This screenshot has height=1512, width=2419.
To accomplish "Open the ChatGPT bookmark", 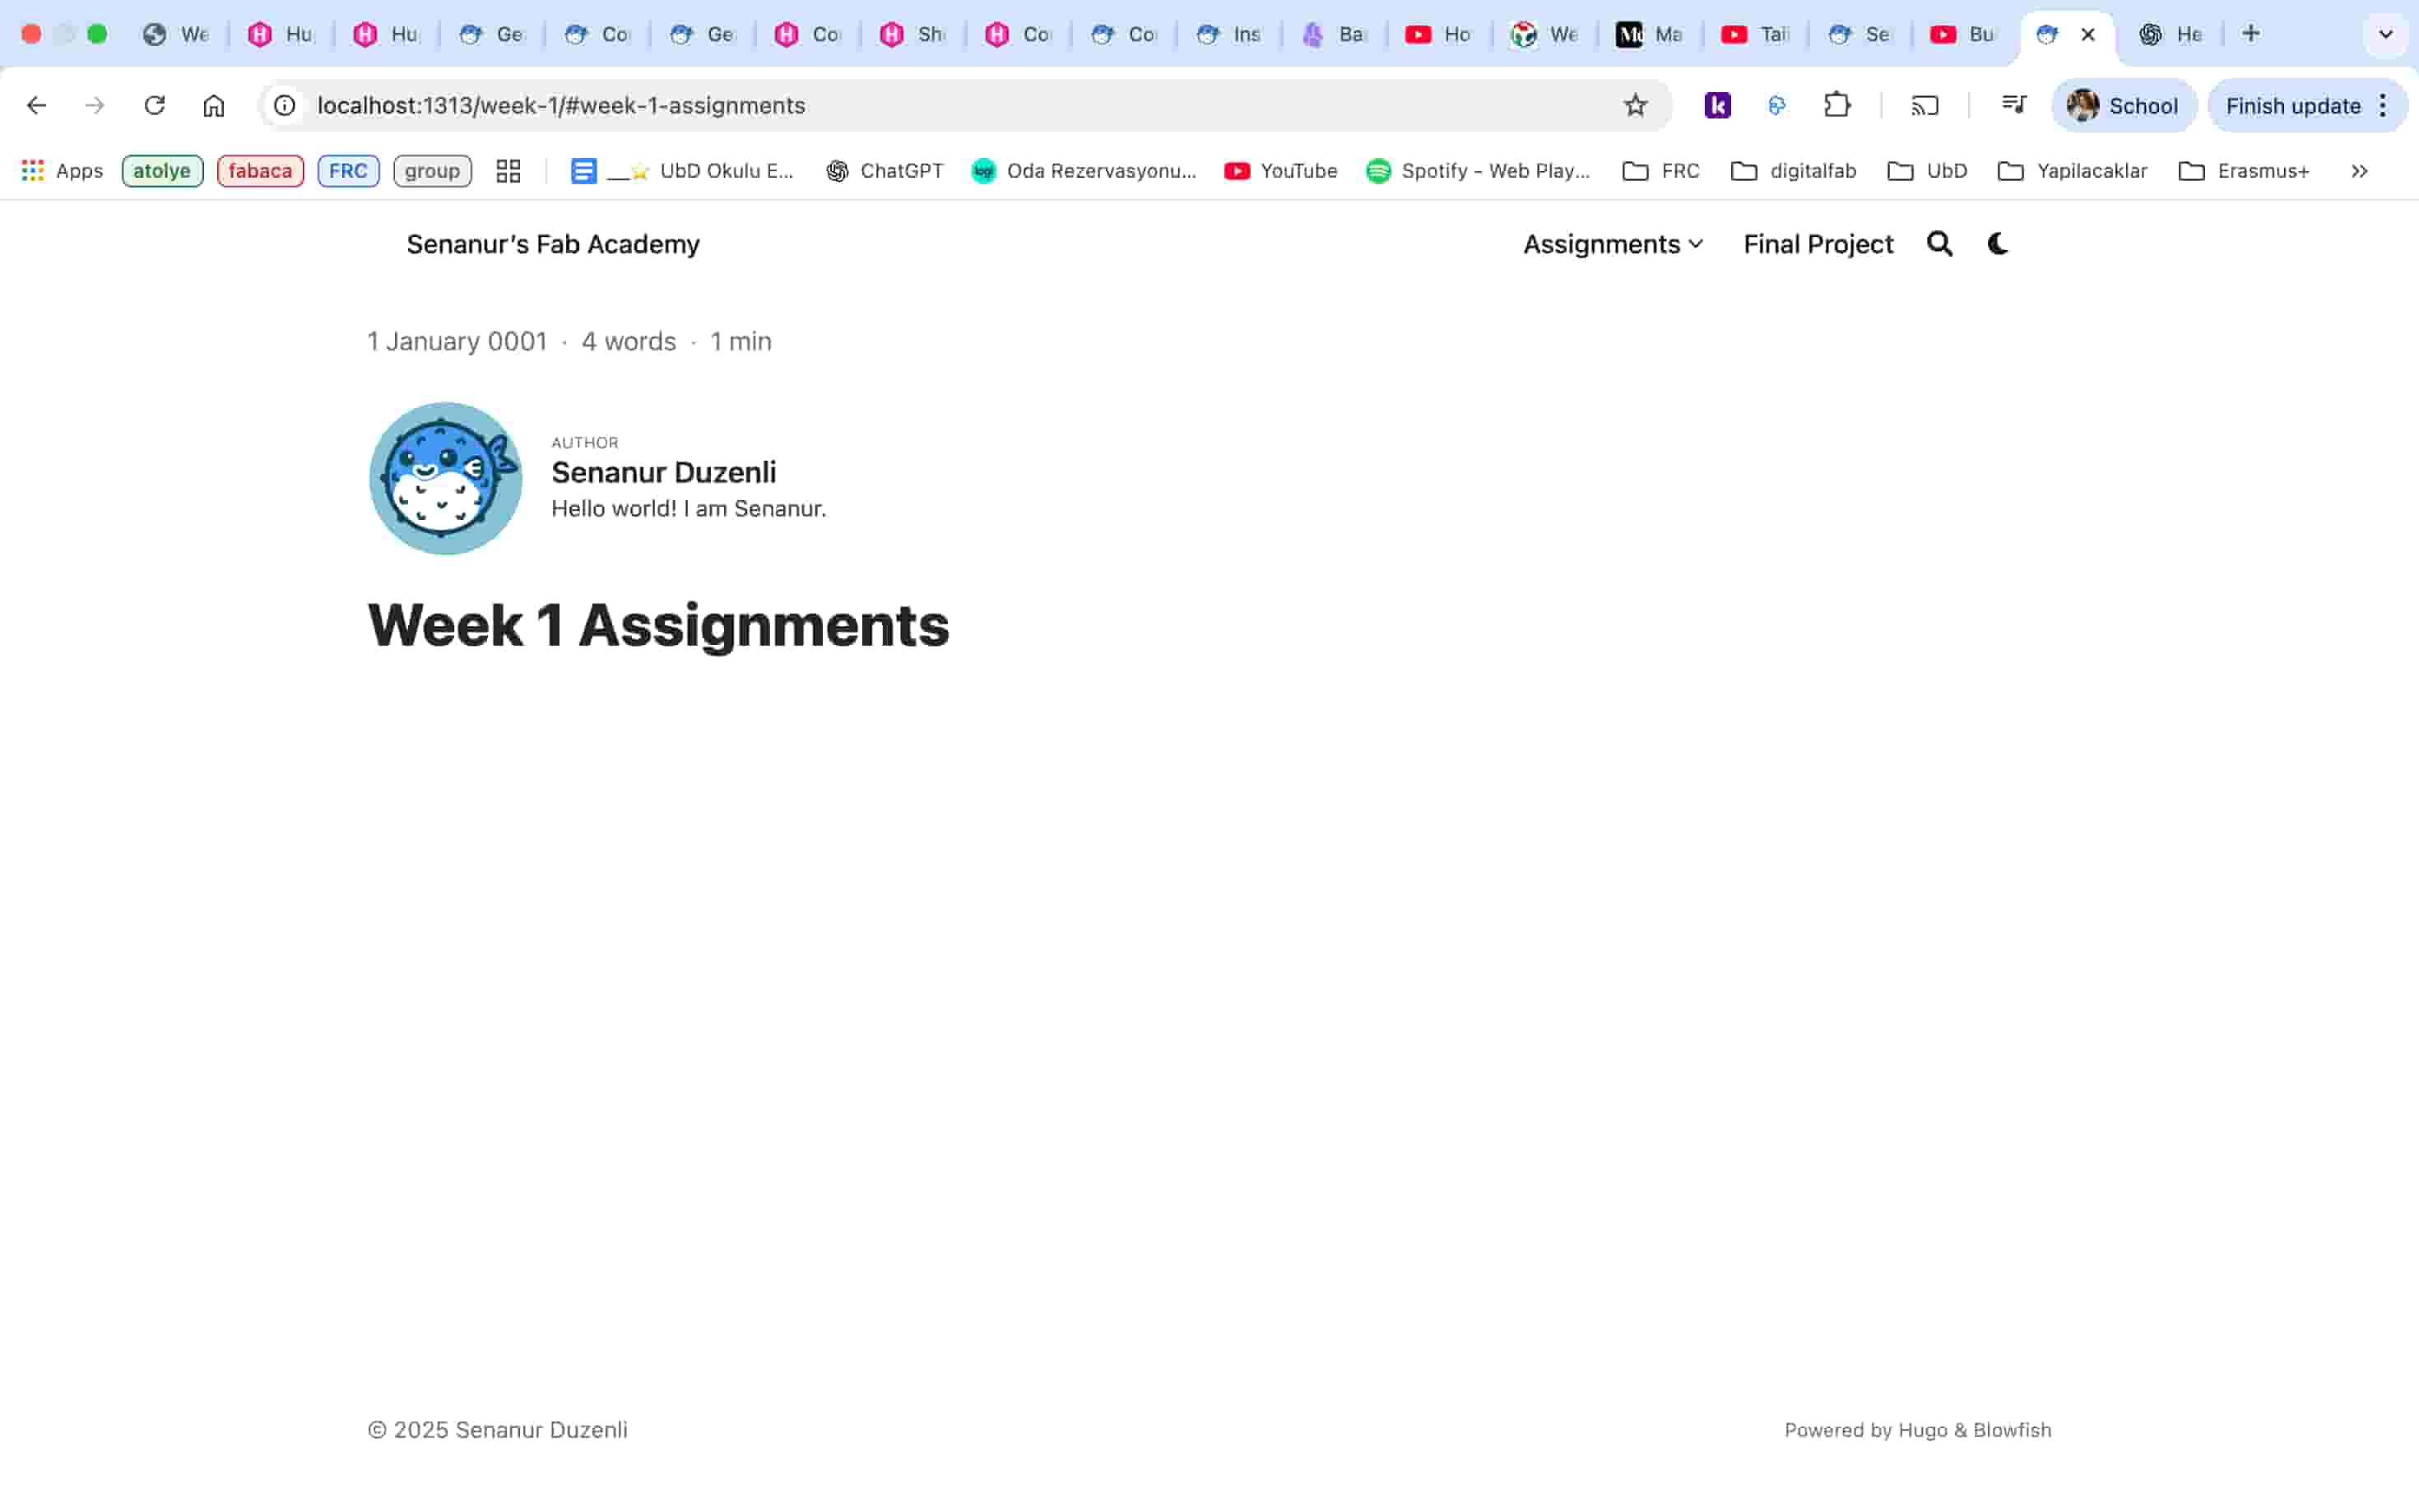I will click(x=884, y=171).
